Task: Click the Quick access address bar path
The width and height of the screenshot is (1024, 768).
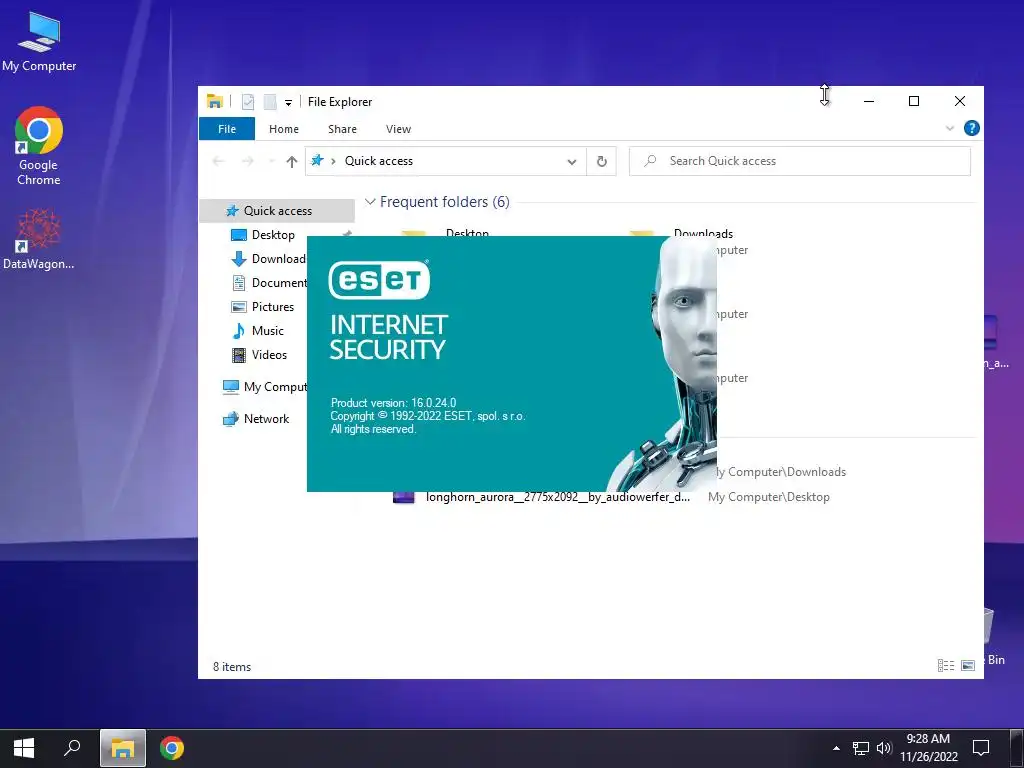Action: coord(379,161)
